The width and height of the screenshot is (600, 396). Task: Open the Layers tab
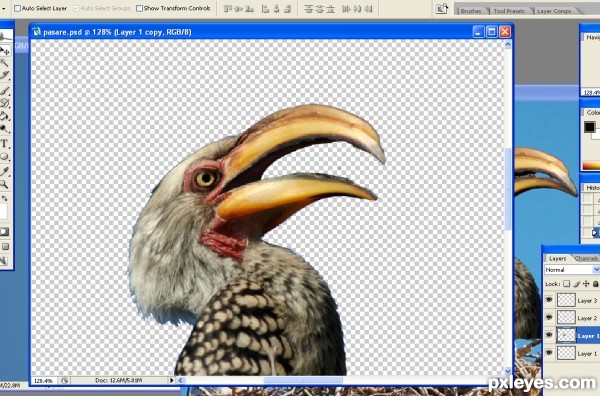tap(558, 259)
